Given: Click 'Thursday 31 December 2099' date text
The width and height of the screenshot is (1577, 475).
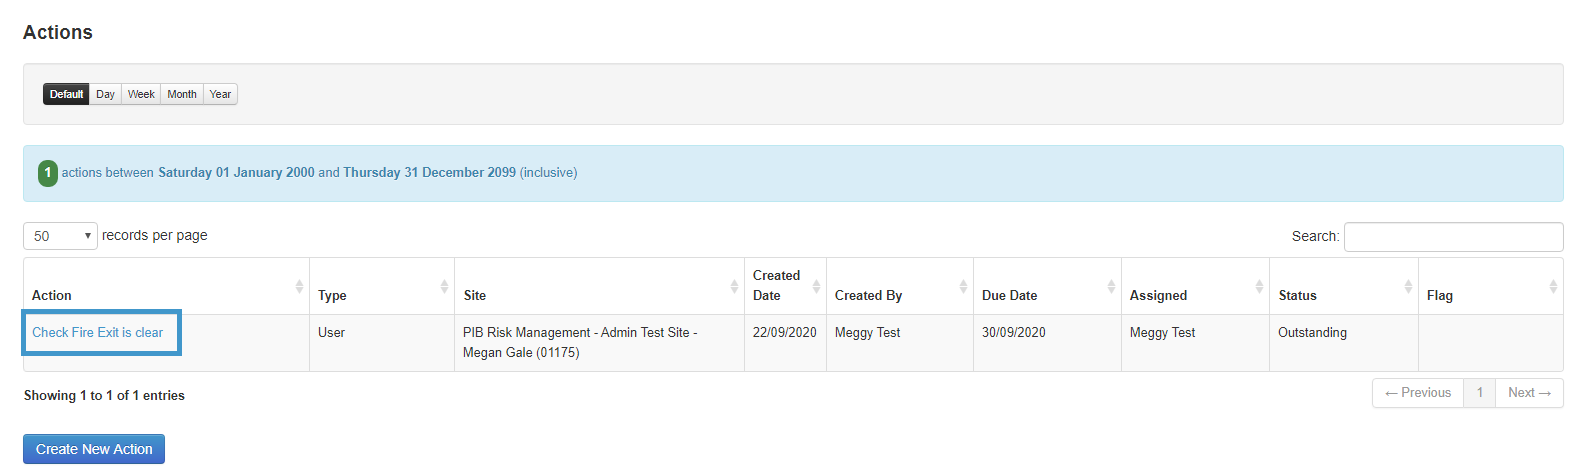Looking at the screenshot, I should point(430,173).
